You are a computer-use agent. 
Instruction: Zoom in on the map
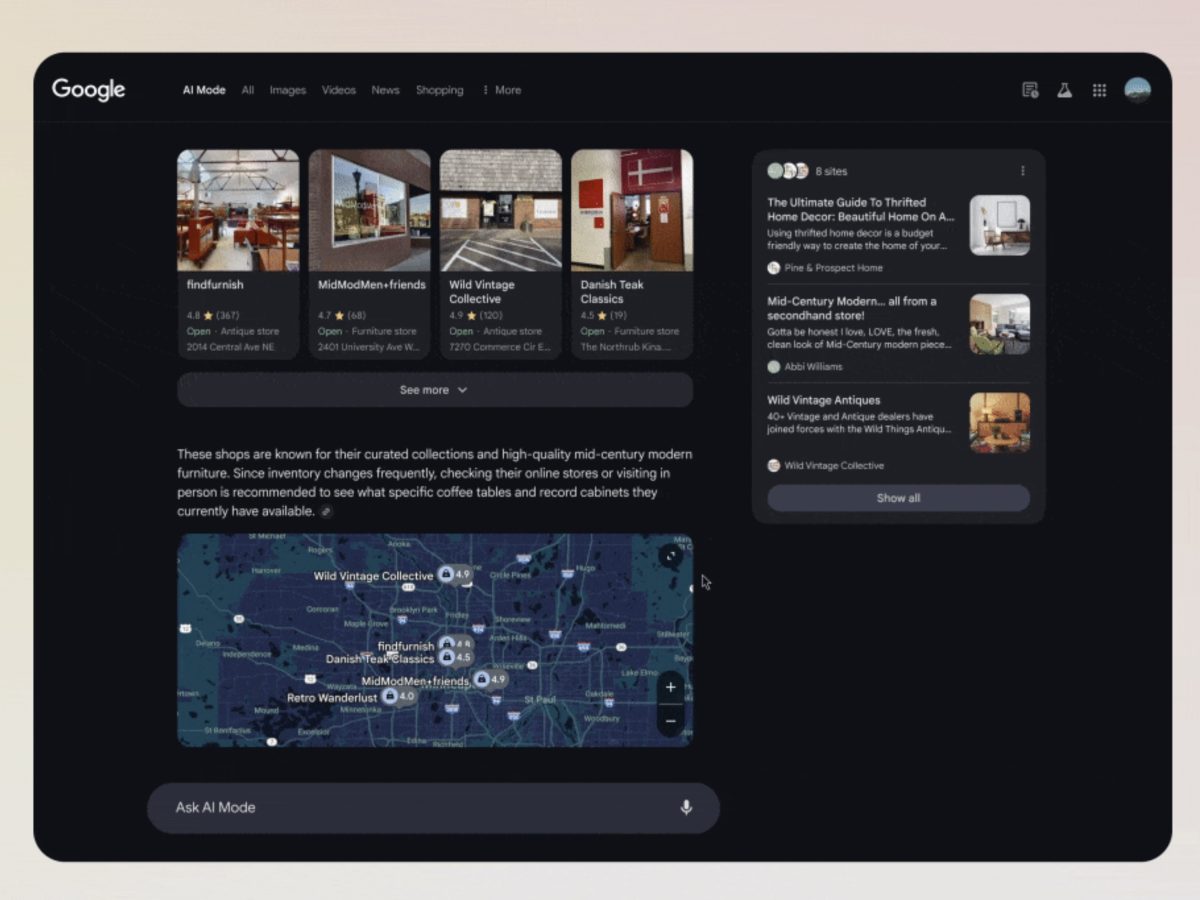[x=670, y=687]
